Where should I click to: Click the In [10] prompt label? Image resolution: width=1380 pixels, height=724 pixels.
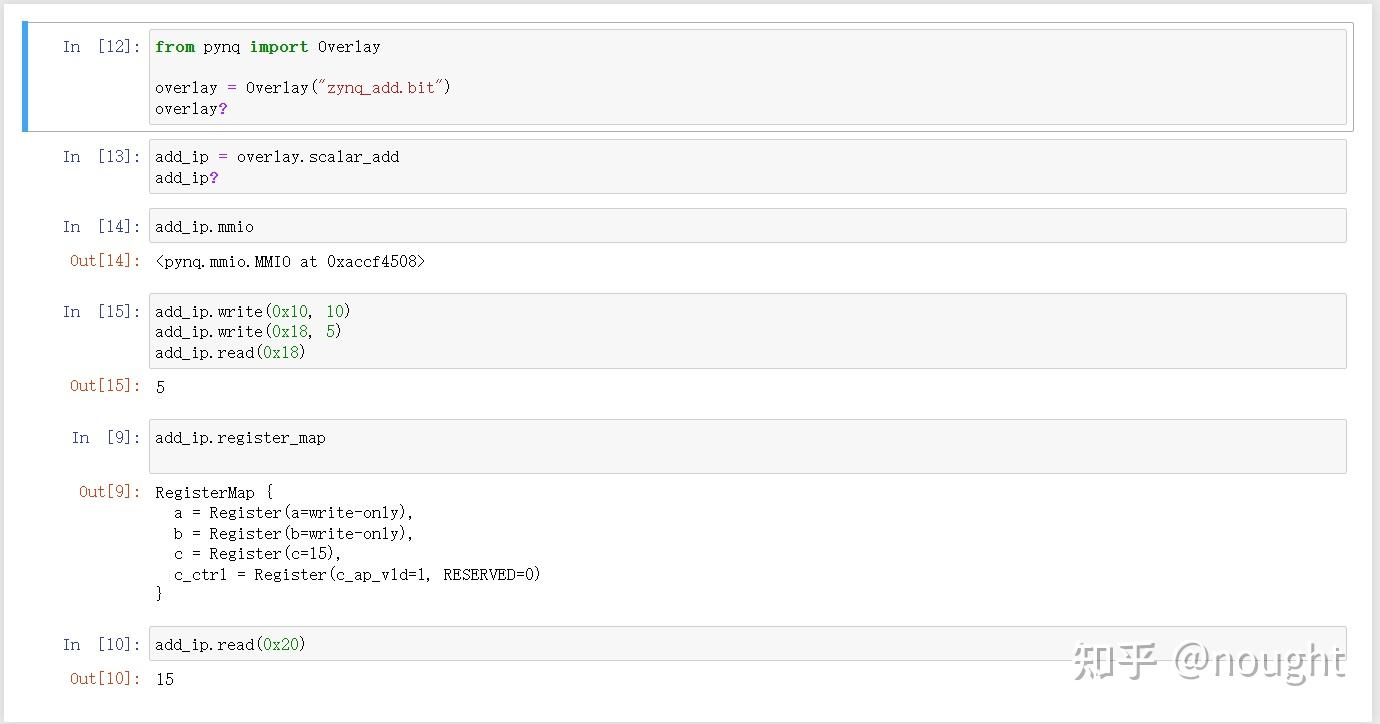point(101,644)
